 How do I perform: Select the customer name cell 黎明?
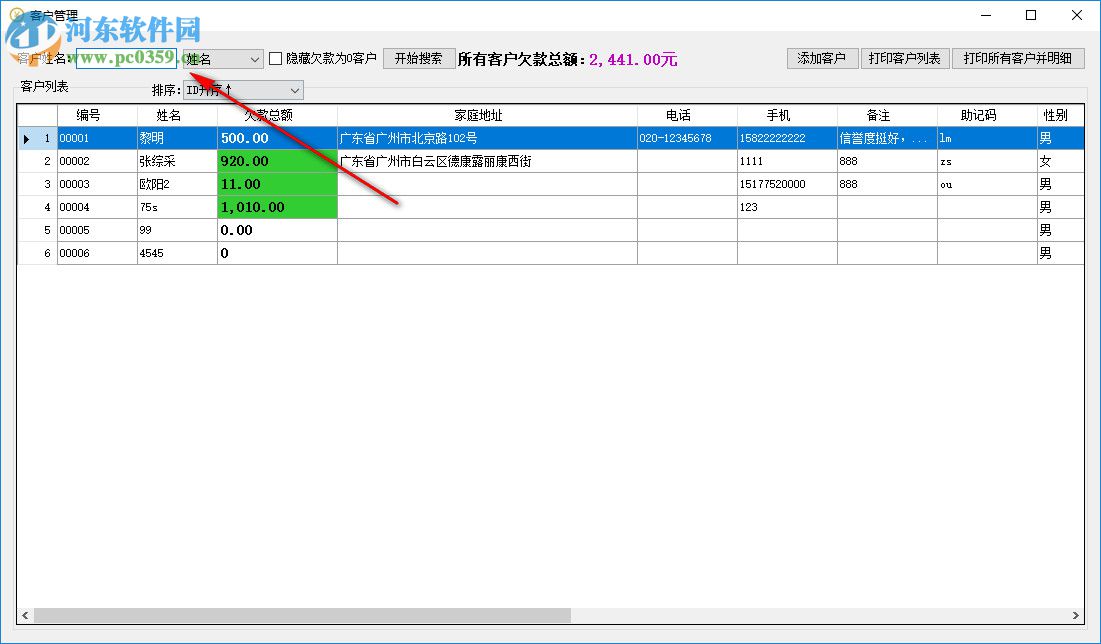(x=177, y=138)
